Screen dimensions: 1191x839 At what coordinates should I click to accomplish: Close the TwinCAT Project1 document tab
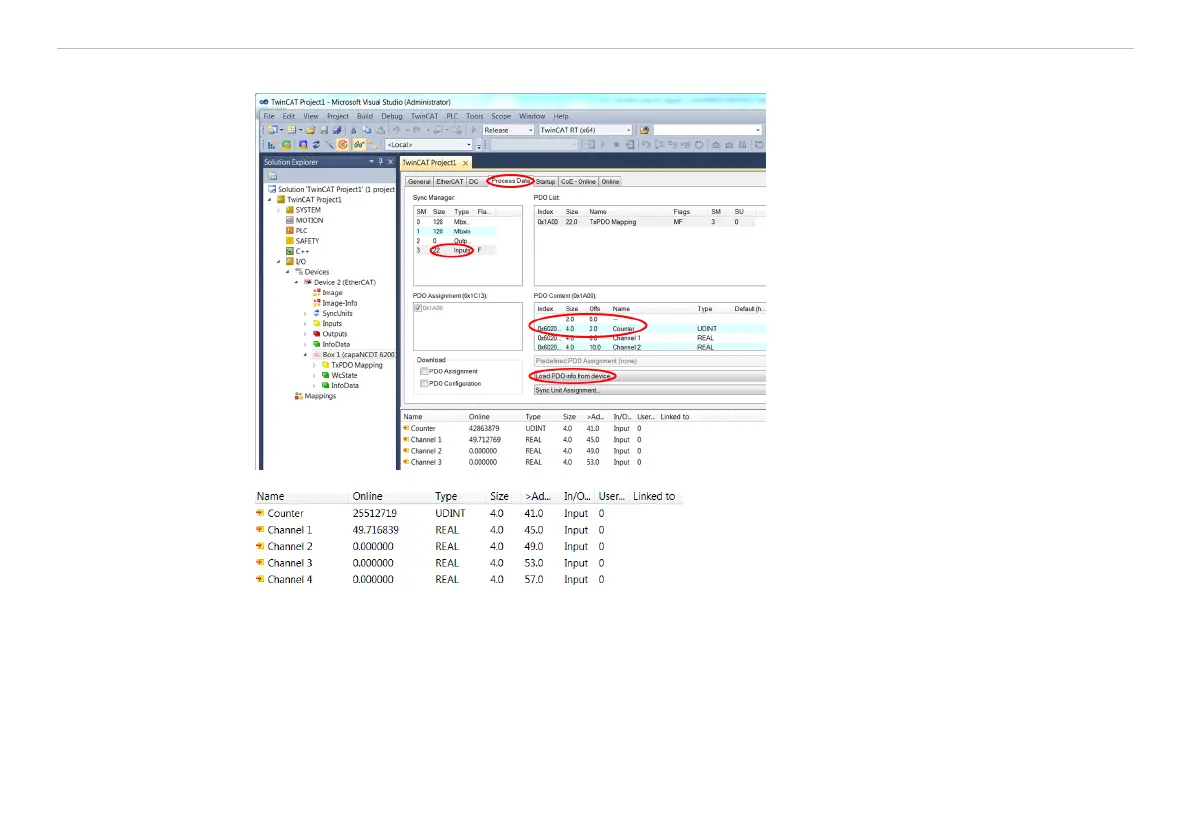(466, 163)
